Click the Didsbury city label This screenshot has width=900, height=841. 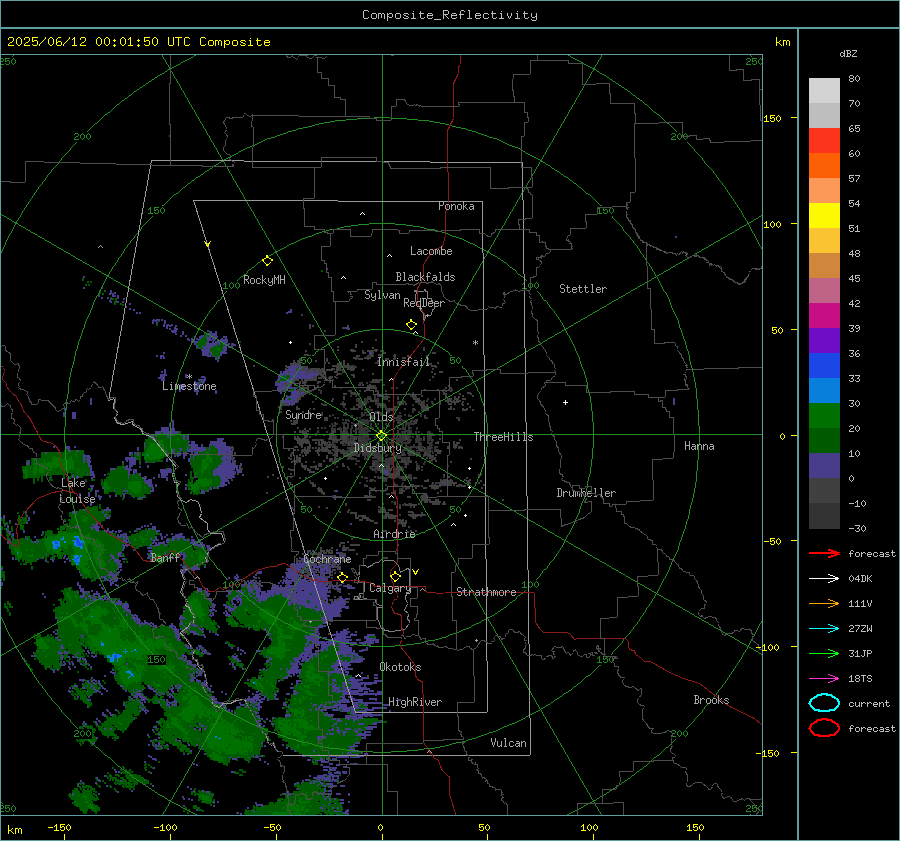click(x=377, y=448)
